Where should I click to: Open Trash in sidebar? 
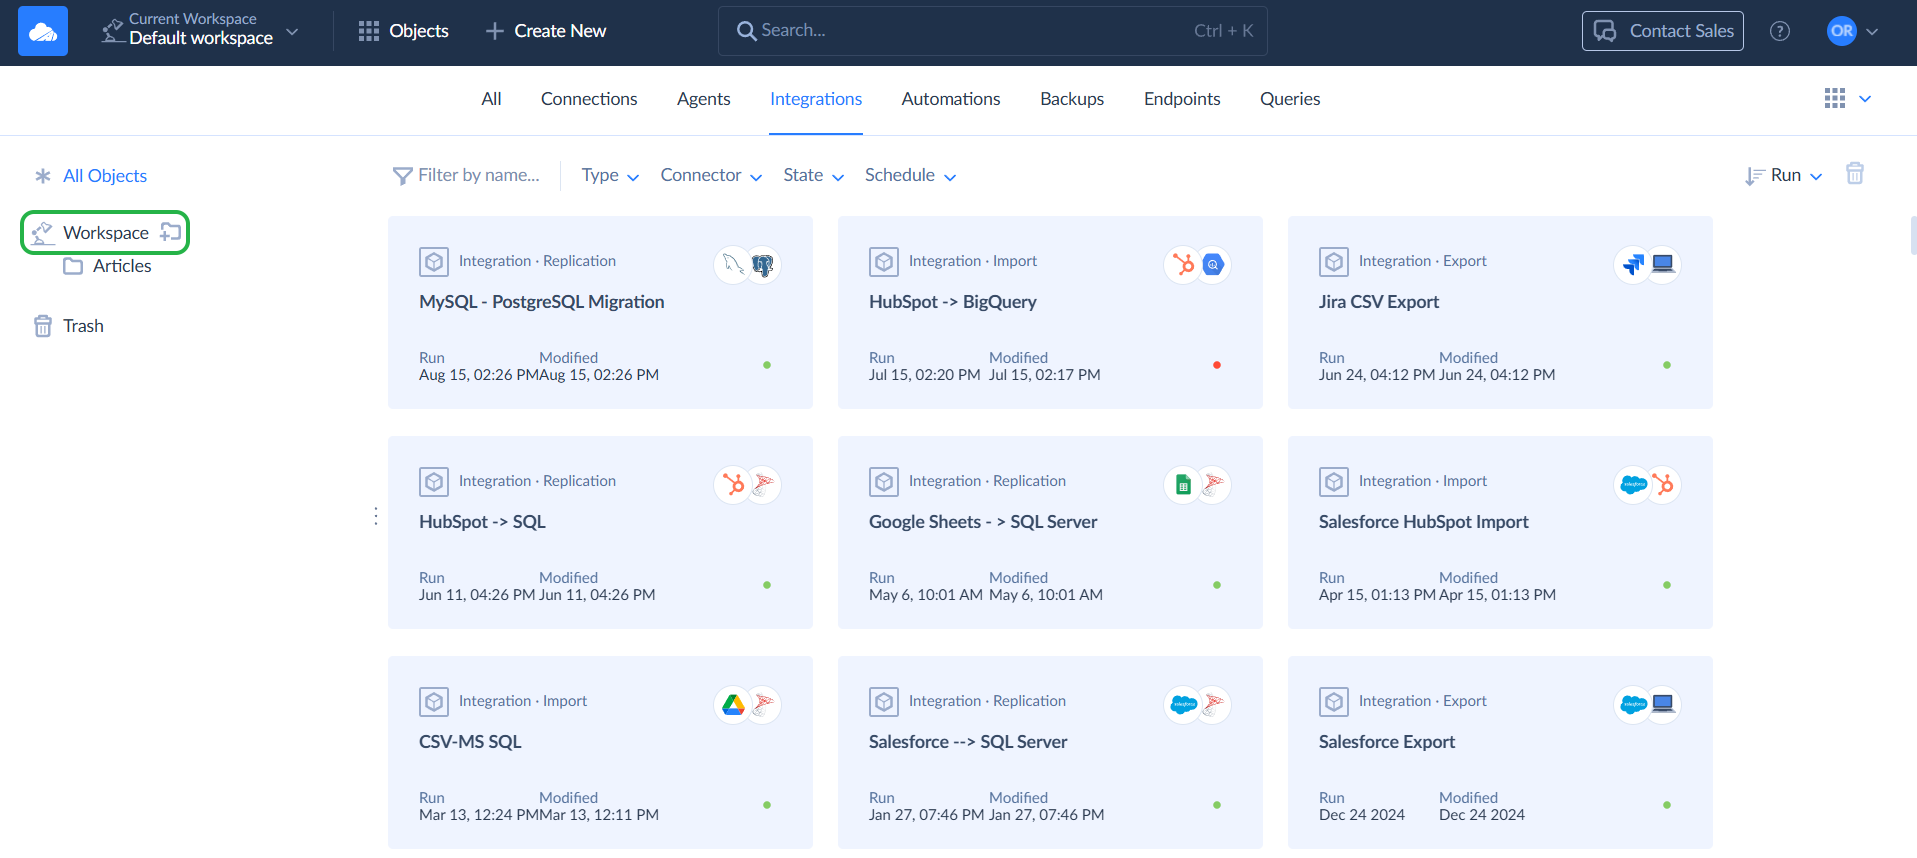point(69,326)
